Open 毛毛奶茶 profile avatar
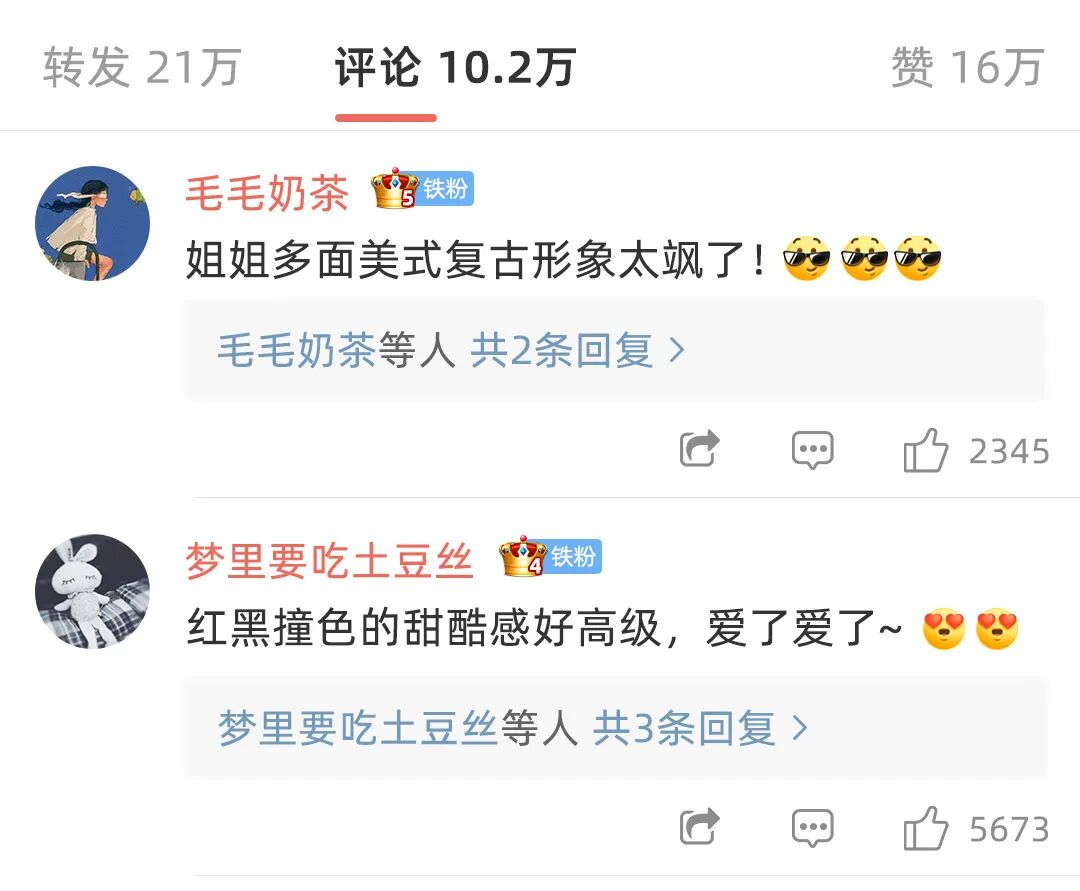The image size is (1080, 891). [92, 223]
